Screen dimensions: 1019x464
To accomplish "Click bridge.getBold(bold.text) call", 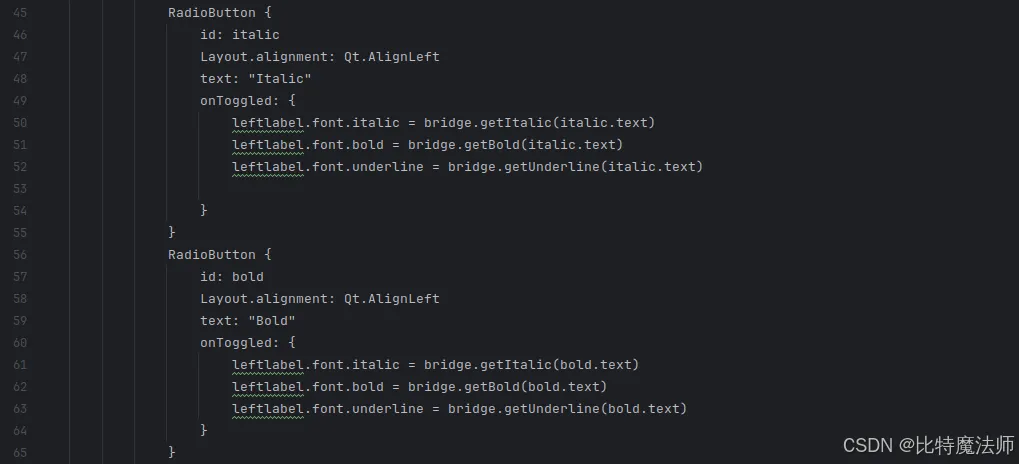I will [x=508, y=387].
